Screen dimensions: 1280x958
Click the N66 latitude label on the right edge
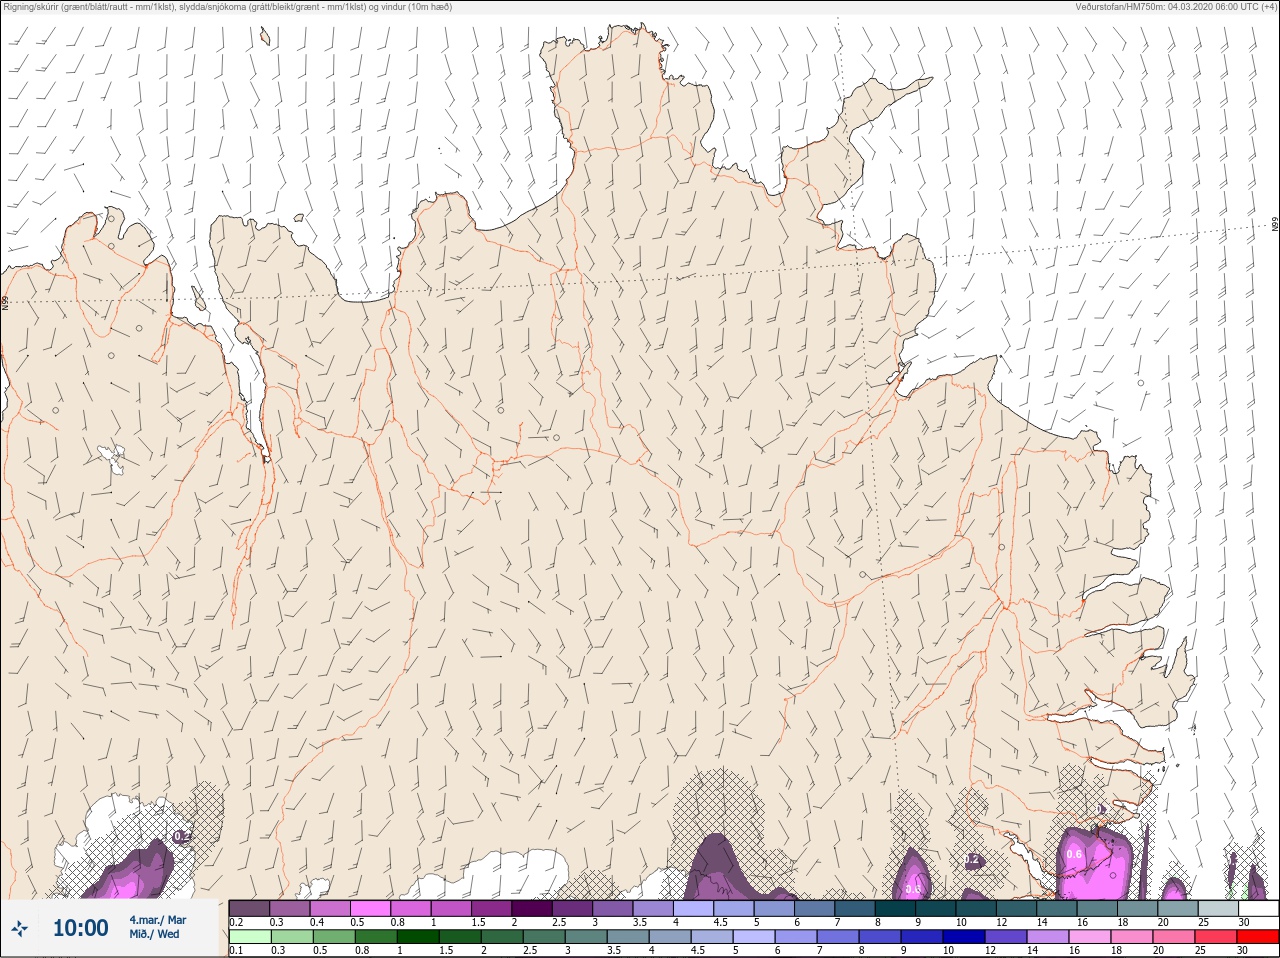pyautogui.click(x=1275, y=225)
